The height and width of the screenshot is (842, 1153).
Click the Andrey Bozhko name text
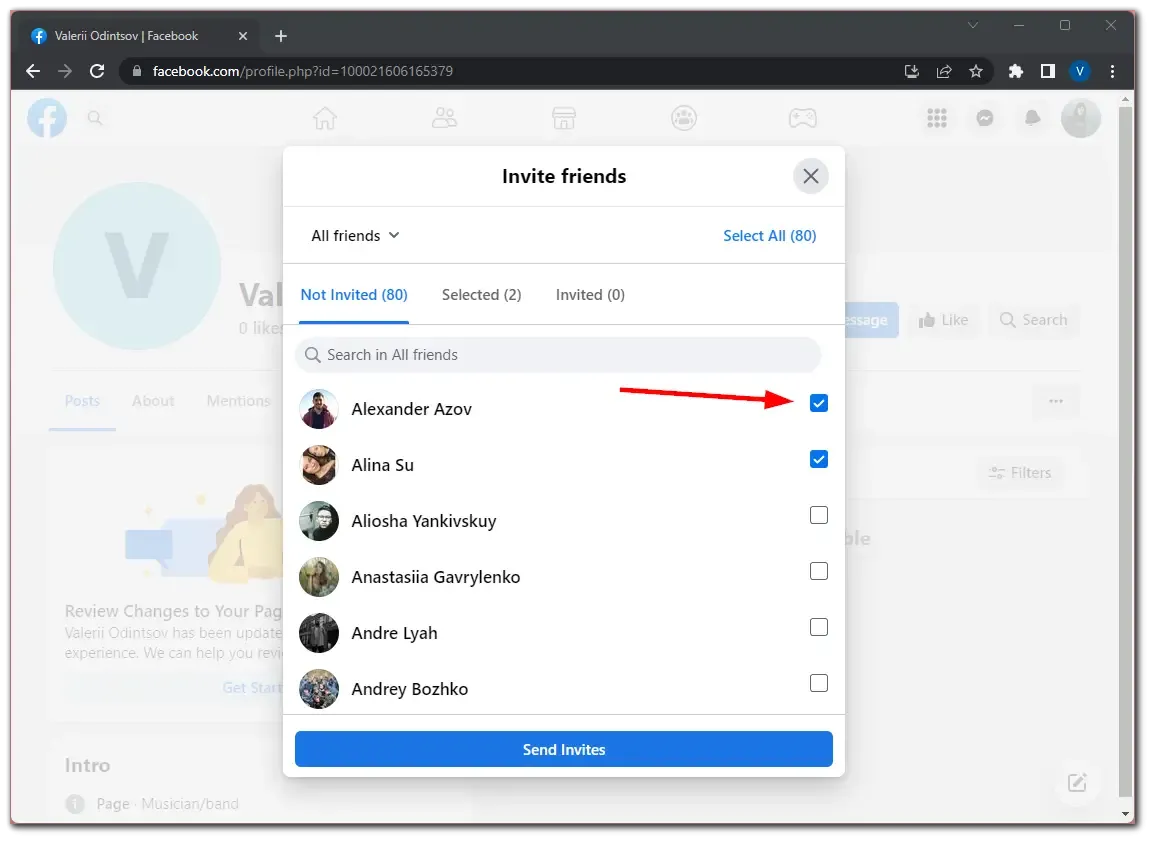tap(410, 689)
